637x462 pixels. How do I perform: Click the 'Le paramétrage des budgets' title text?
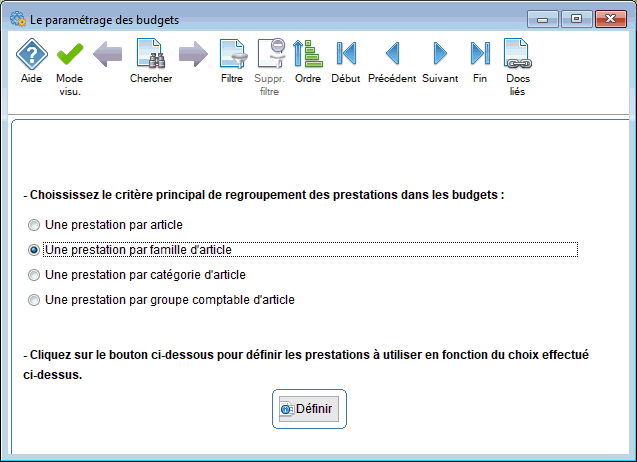click(104, 20)
